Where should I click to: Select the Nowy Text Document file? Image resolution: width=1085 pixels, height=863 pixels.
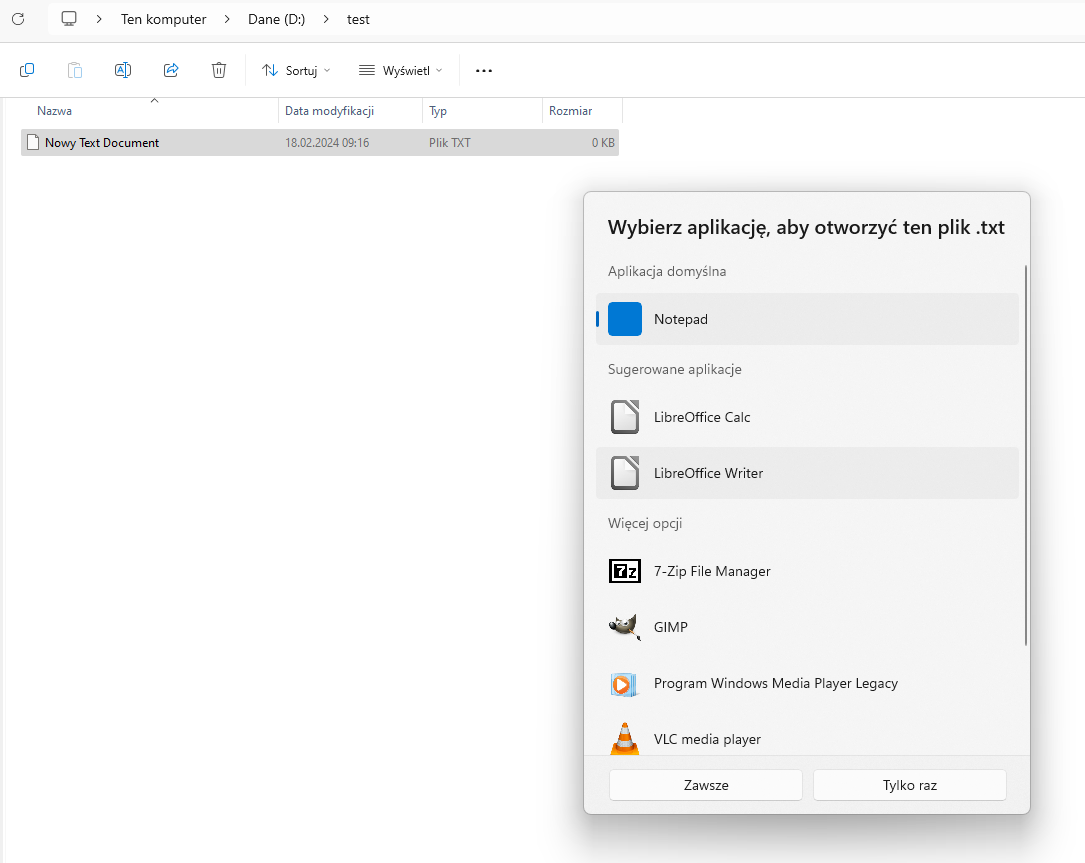tap(102, 143)
